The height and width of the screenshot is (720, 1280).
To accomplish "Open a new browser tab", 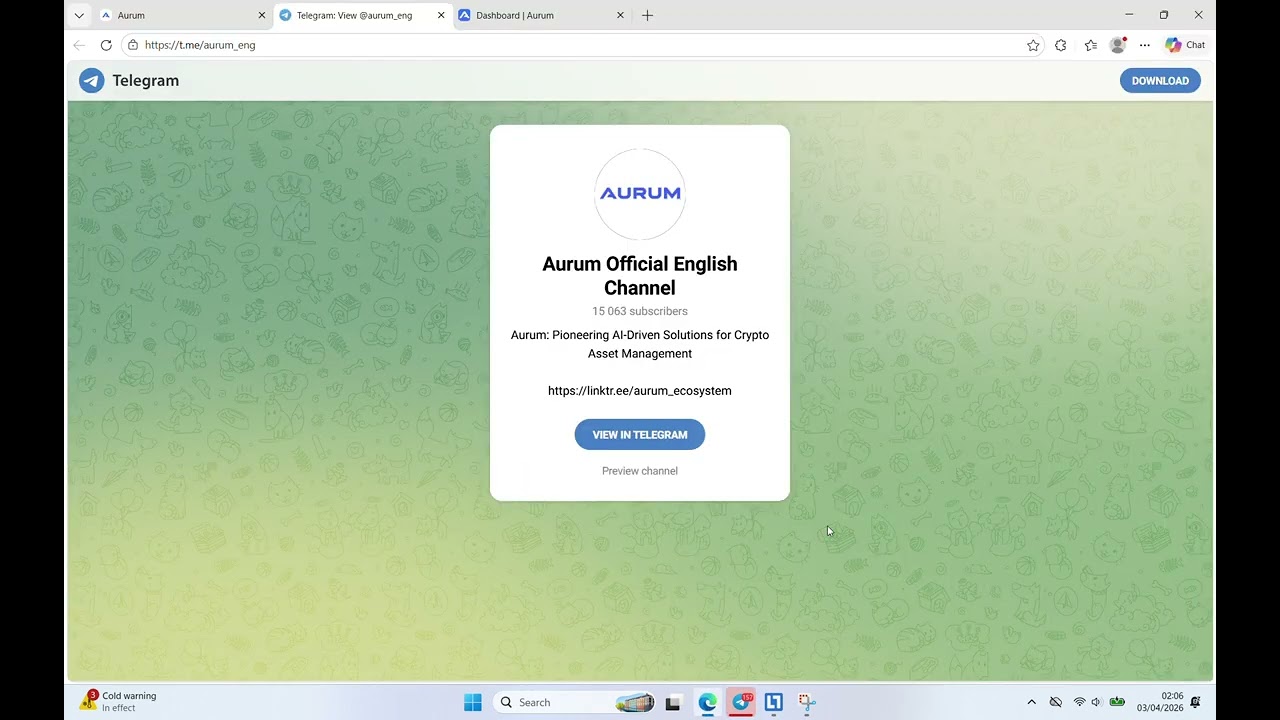I will [x=647, y=15].
